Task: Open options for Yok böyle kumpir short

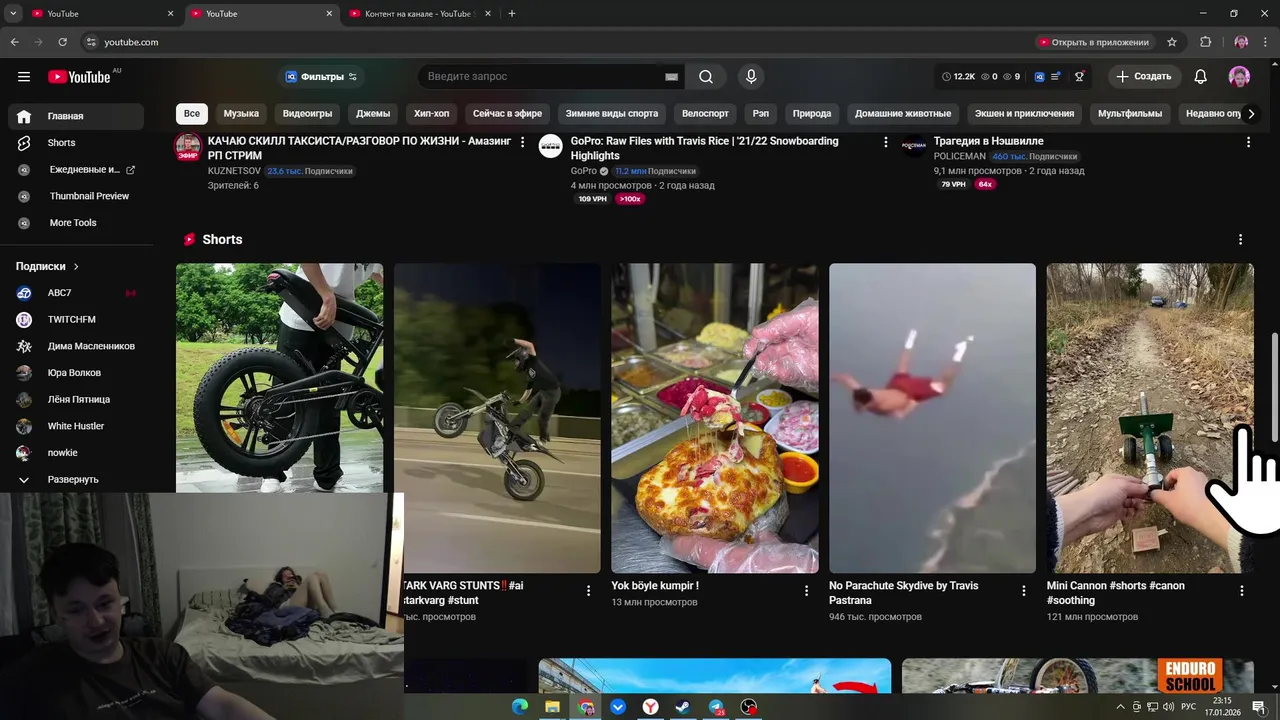Action: tap(806, 591)
